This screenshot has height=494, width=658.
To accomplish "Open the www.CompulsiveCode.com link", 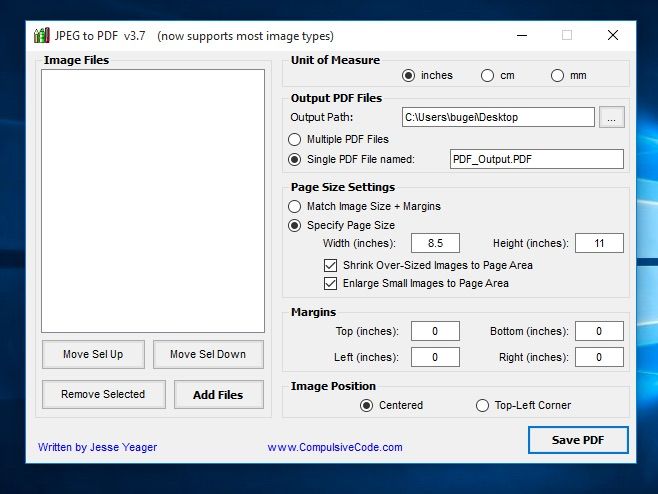I will pyautogui.click(x=335, y=447).
